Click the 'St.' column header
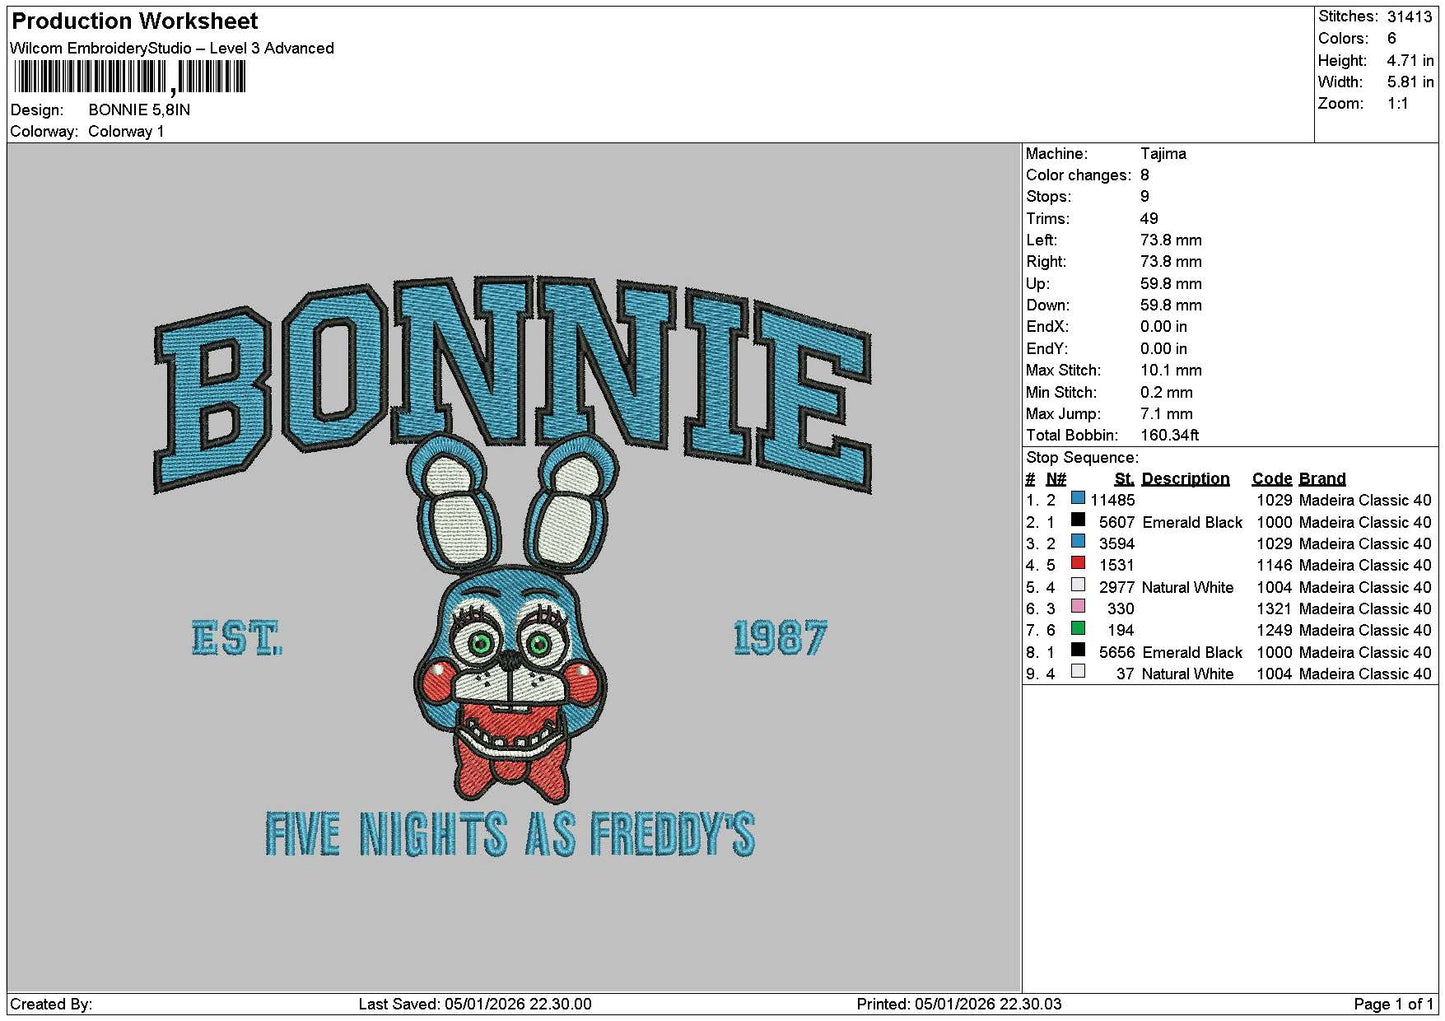This screenshot has width=1445, height=1021. [1124, 479]
